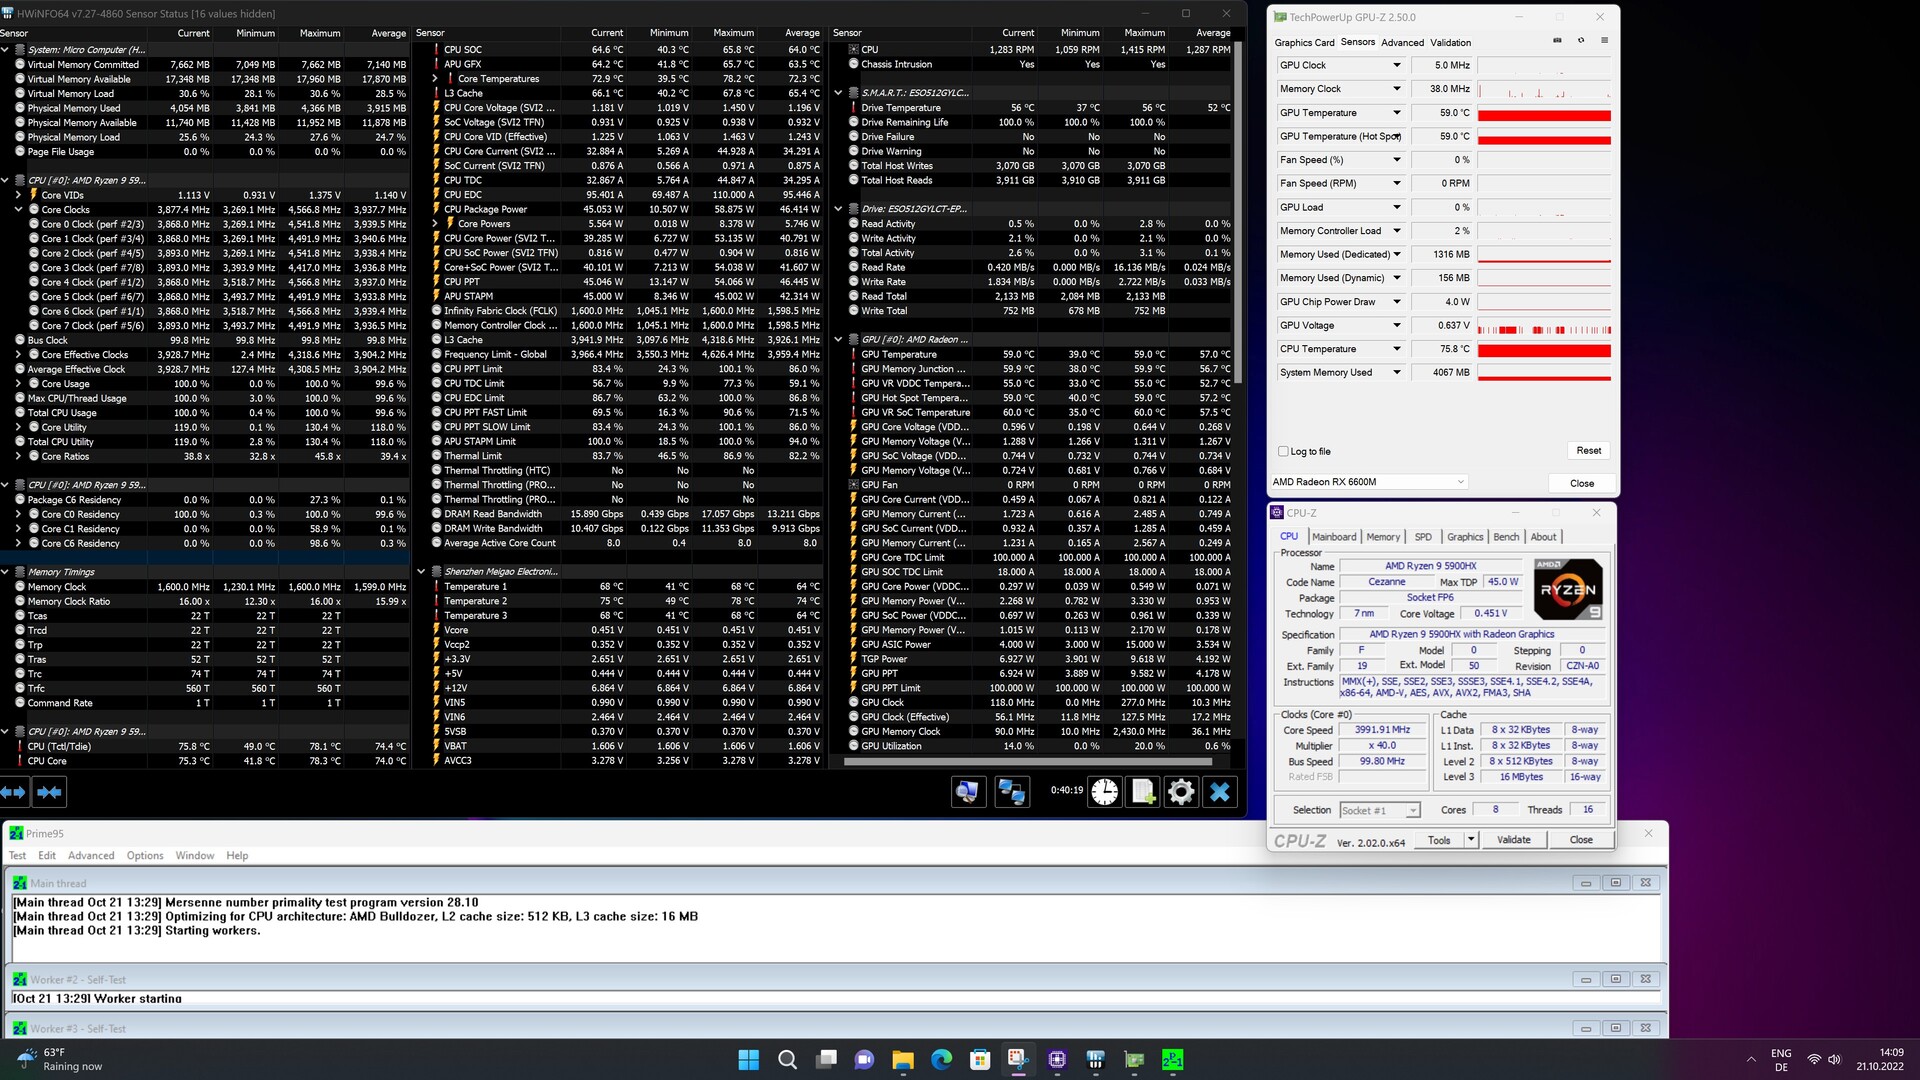Click the GPU-Z refresh icon
The width and height of the screenshot is (1920, 1080).
point(1581,41)
